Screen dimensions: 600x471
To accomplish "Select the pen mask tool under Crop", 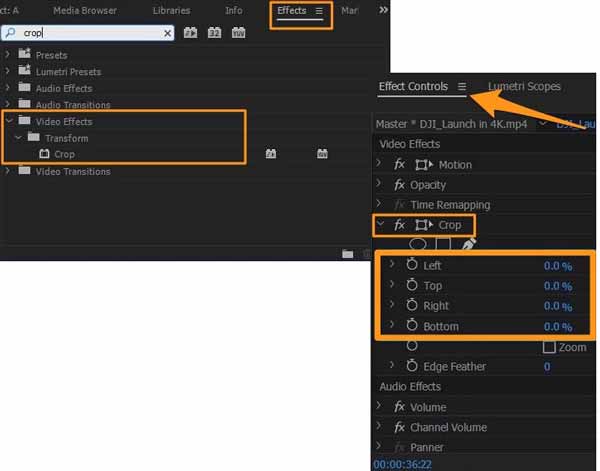I will [468, 244].
